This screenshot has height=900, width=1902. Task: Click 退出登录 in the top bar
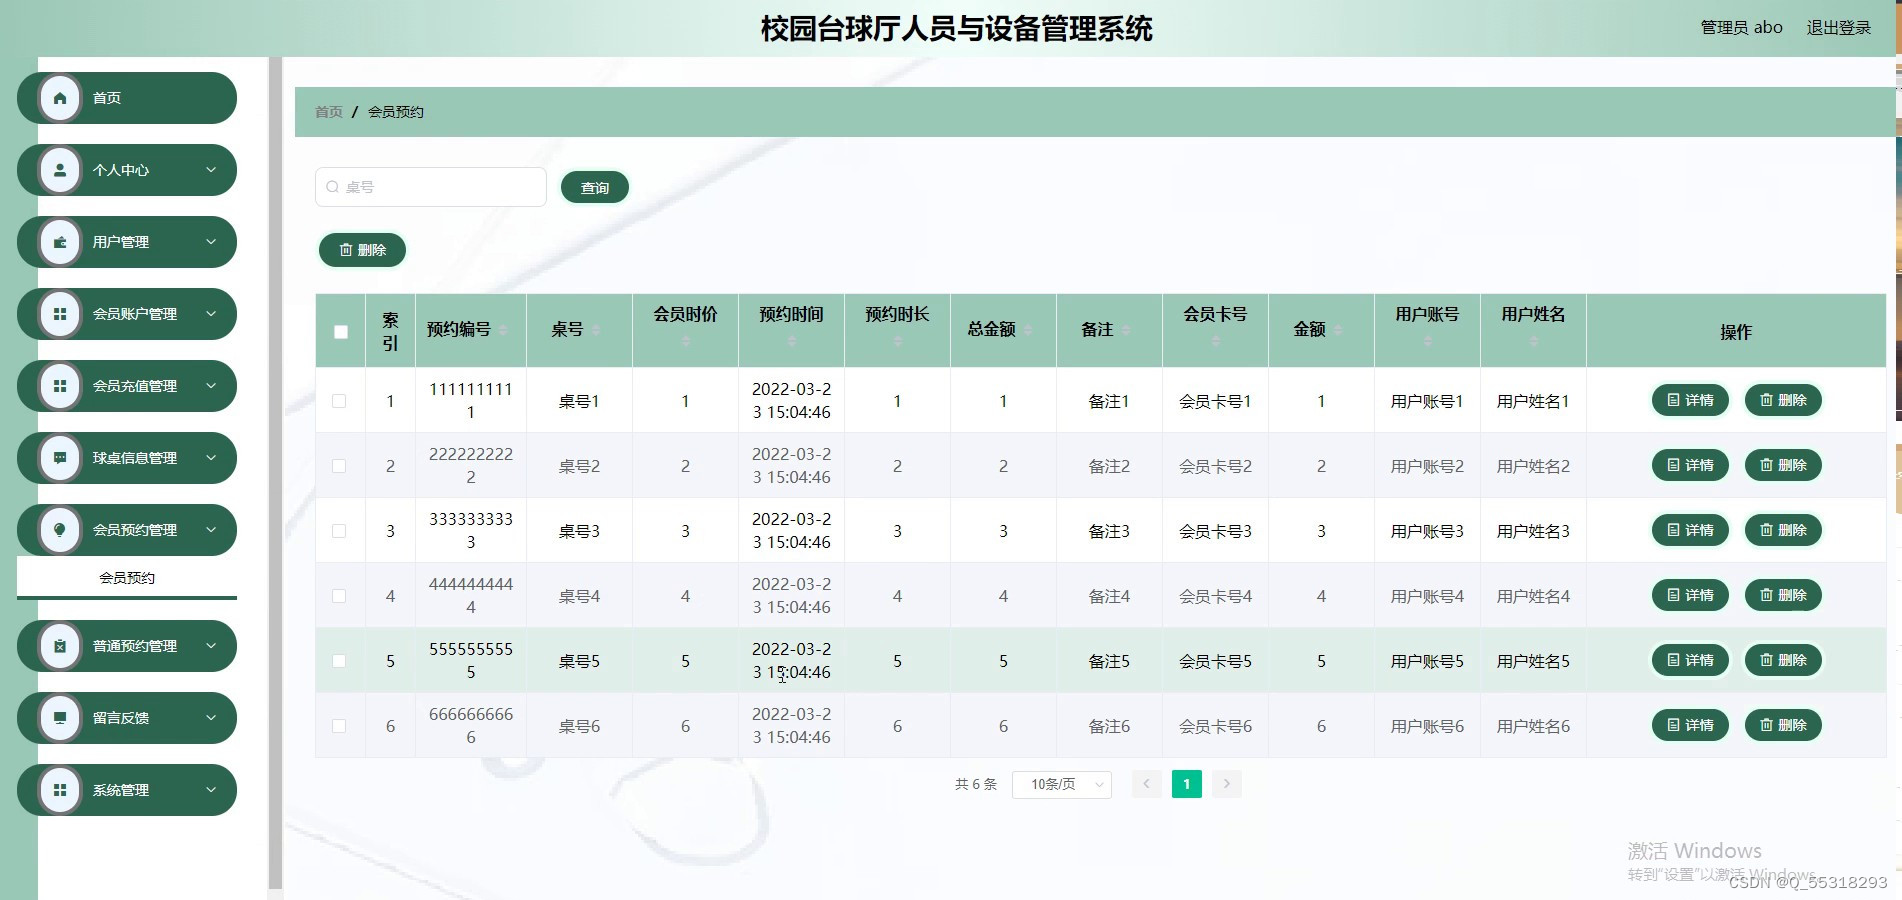click(1838, 27)
